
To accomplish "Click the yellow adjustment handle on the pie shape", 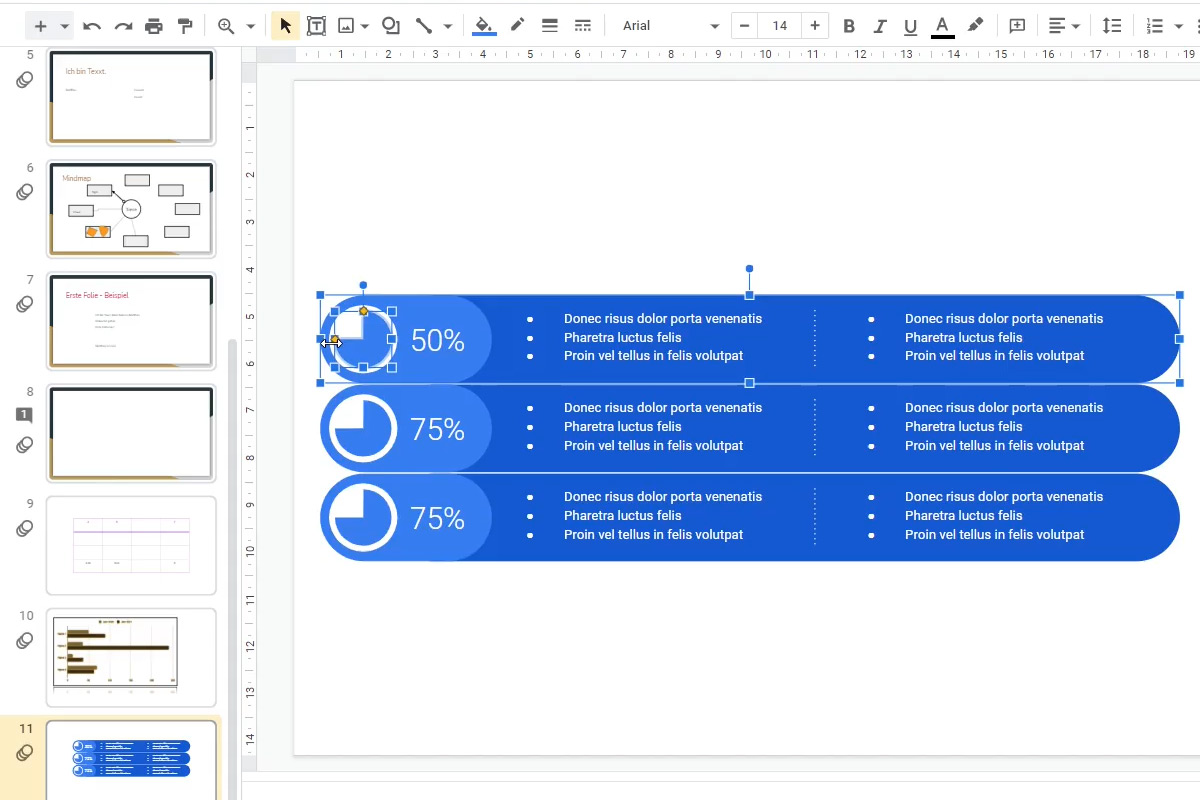I will (x=363, y=311).
